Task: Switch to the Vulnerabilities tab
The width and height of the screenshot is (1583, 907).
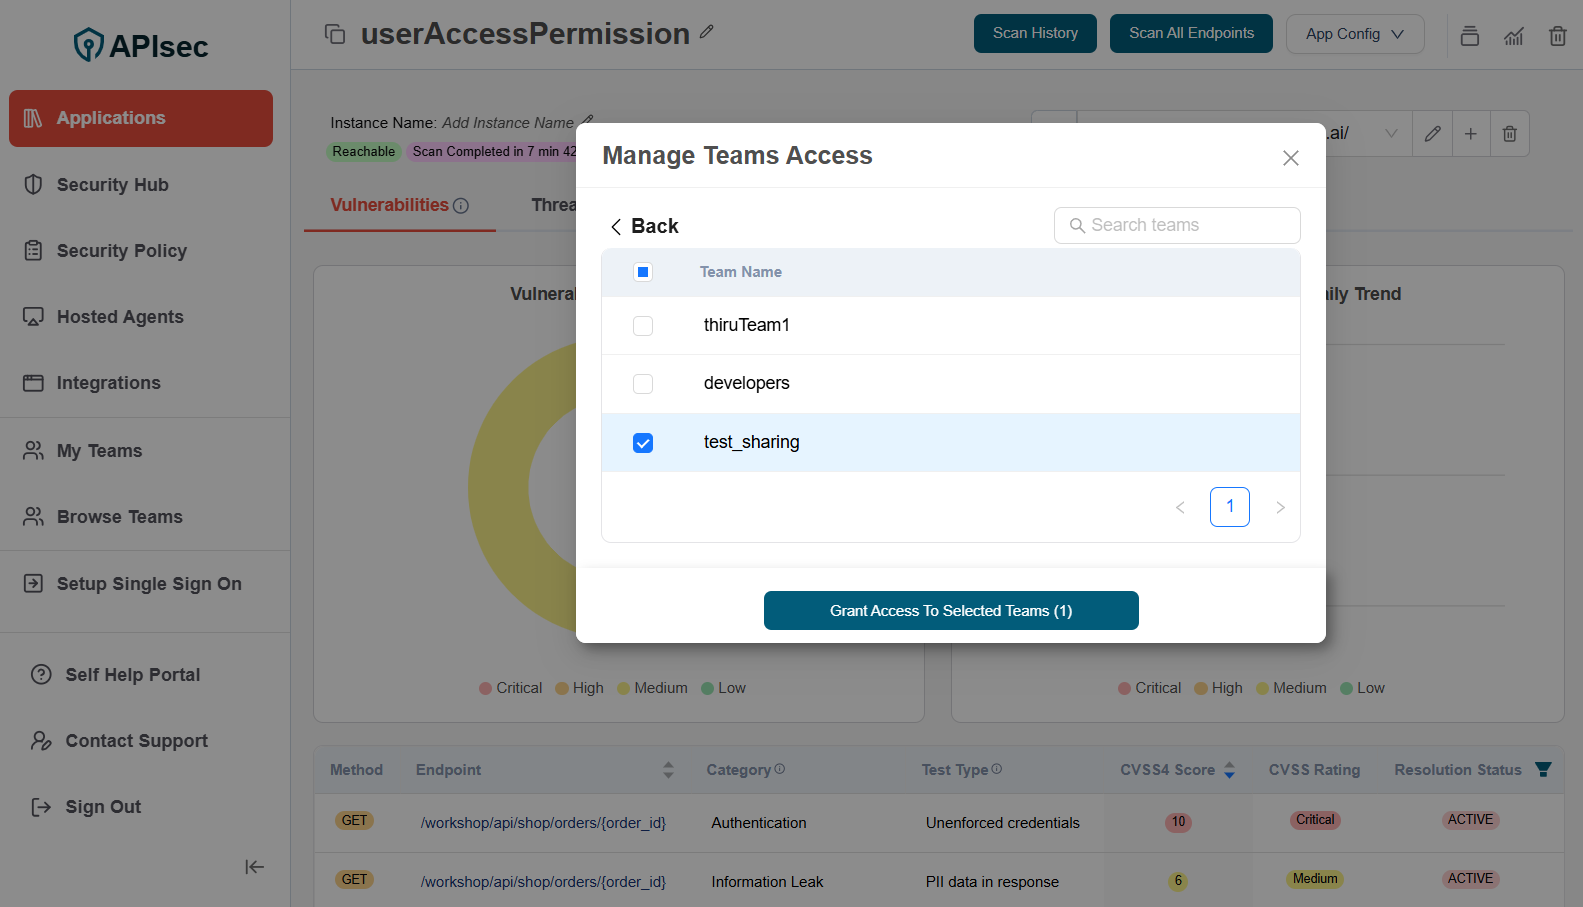Action: pyautogui.click(x=389, y=205)
